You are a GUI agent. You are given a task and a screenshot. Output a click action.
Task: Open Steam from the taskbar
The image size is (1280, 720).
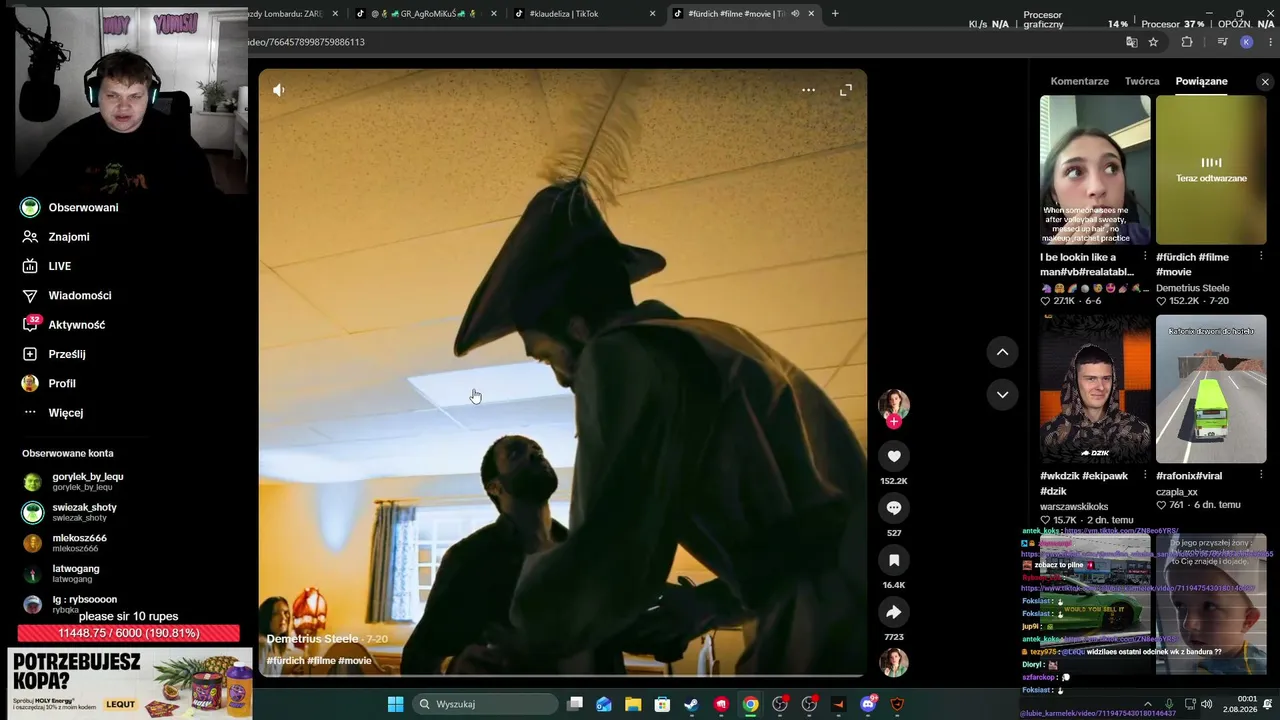[x=691, y=704]
